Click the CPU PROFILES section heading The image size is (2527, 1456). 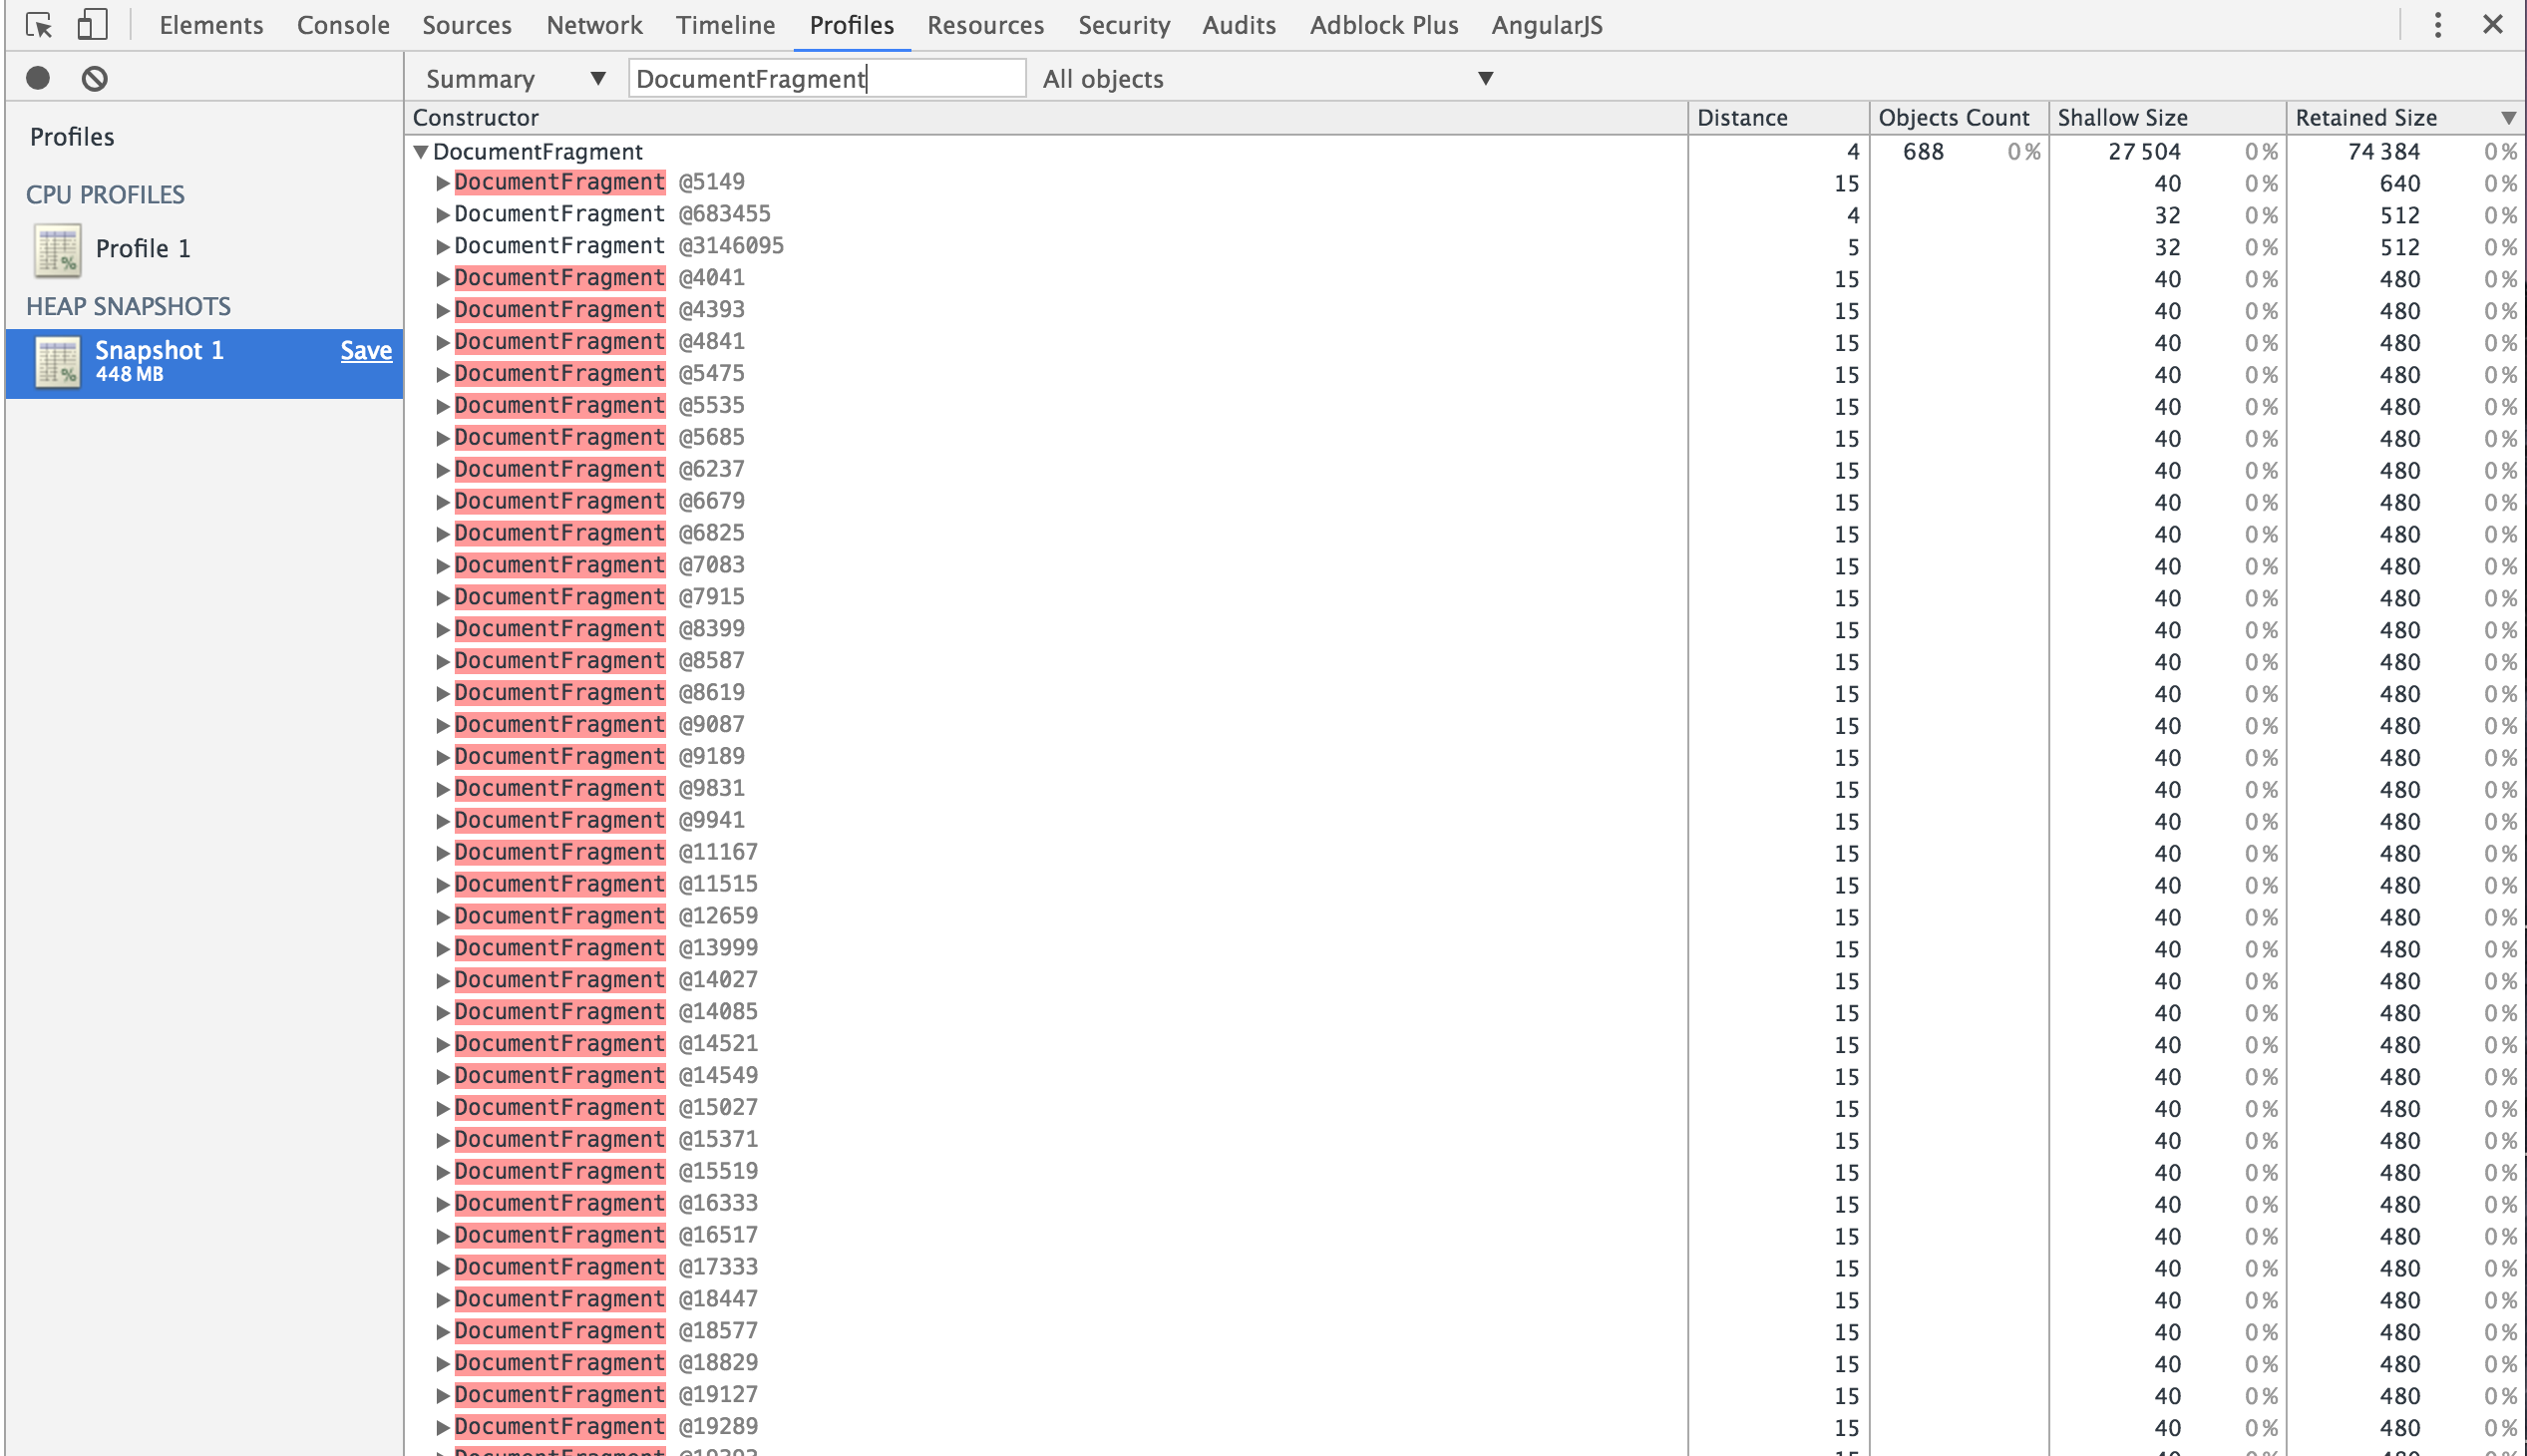pyautogui.click(x=105, y=194)
